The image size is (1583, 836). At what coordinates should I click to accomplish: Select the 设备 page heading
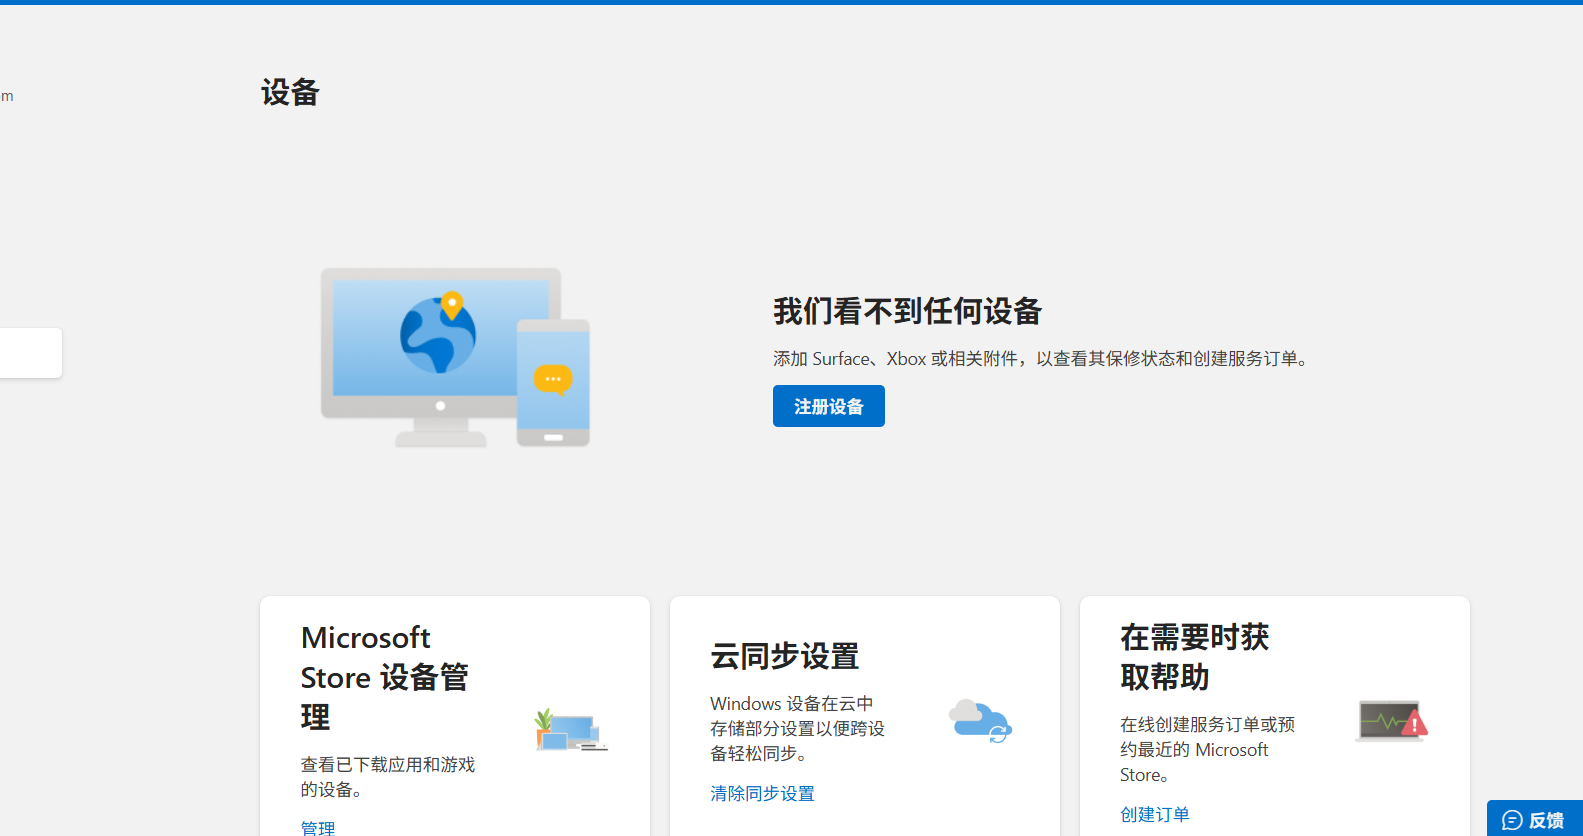coord(290,93)
